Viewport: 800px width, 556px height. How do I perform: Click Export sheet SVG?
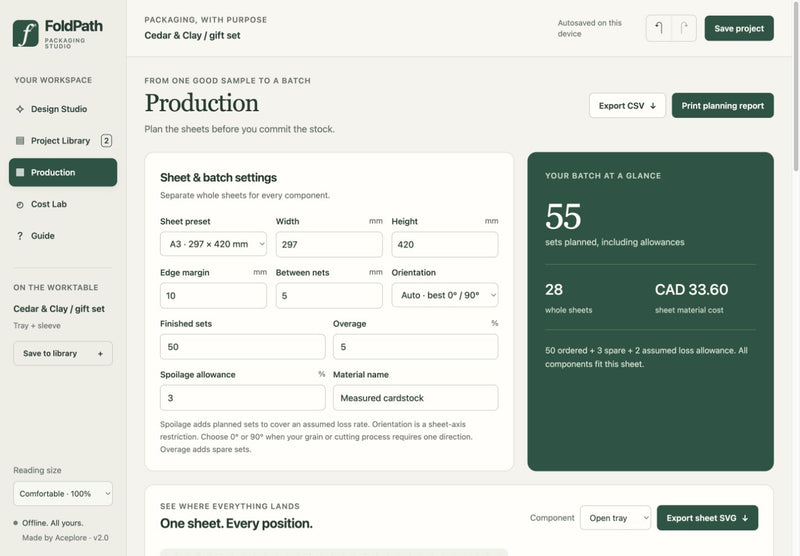point(707,518)
